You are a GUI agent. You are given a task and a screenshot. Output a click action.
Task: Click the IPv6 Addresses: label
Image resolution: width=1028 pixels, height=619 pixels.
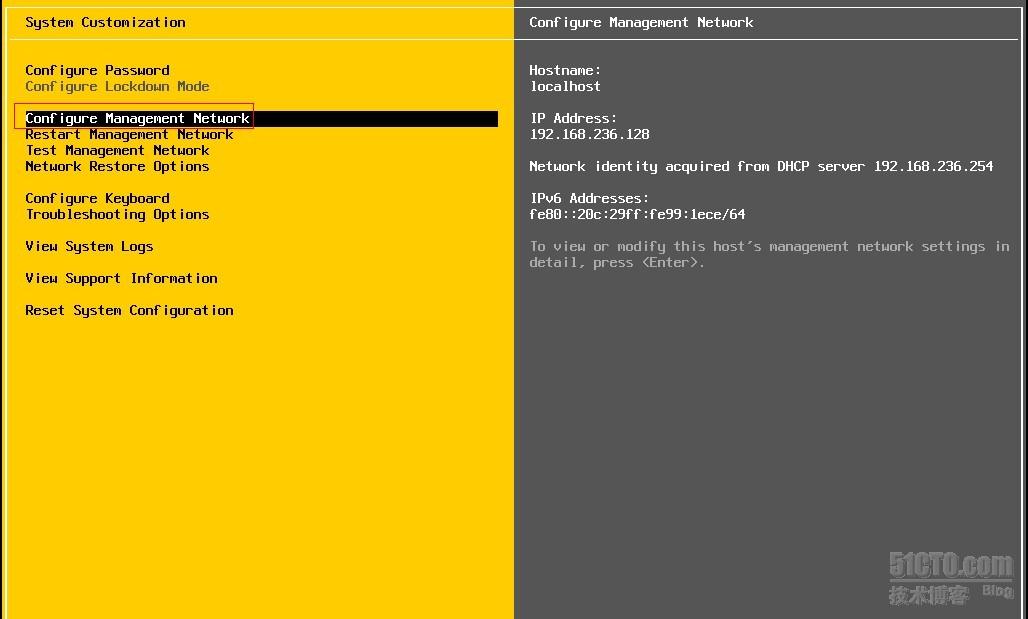click(589, 198)
